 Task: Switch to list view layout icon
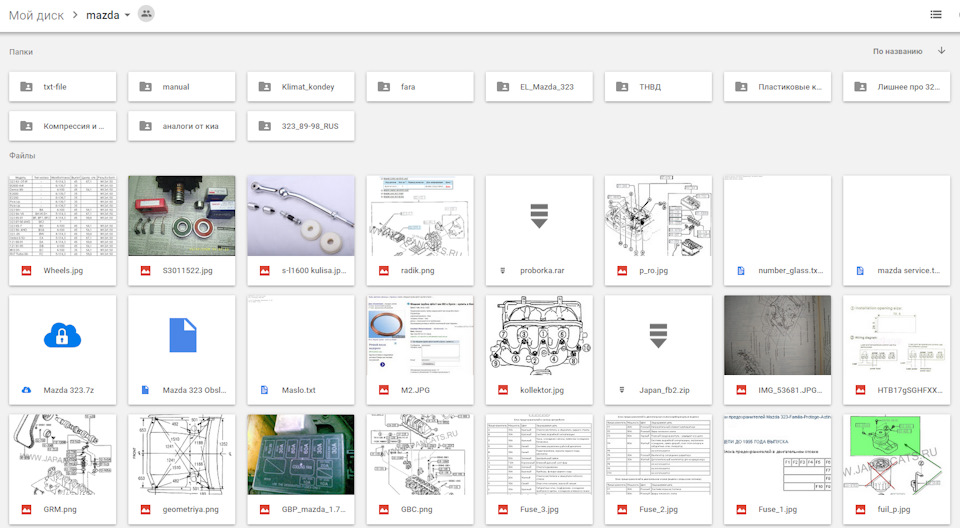click(x=936, y=14)
